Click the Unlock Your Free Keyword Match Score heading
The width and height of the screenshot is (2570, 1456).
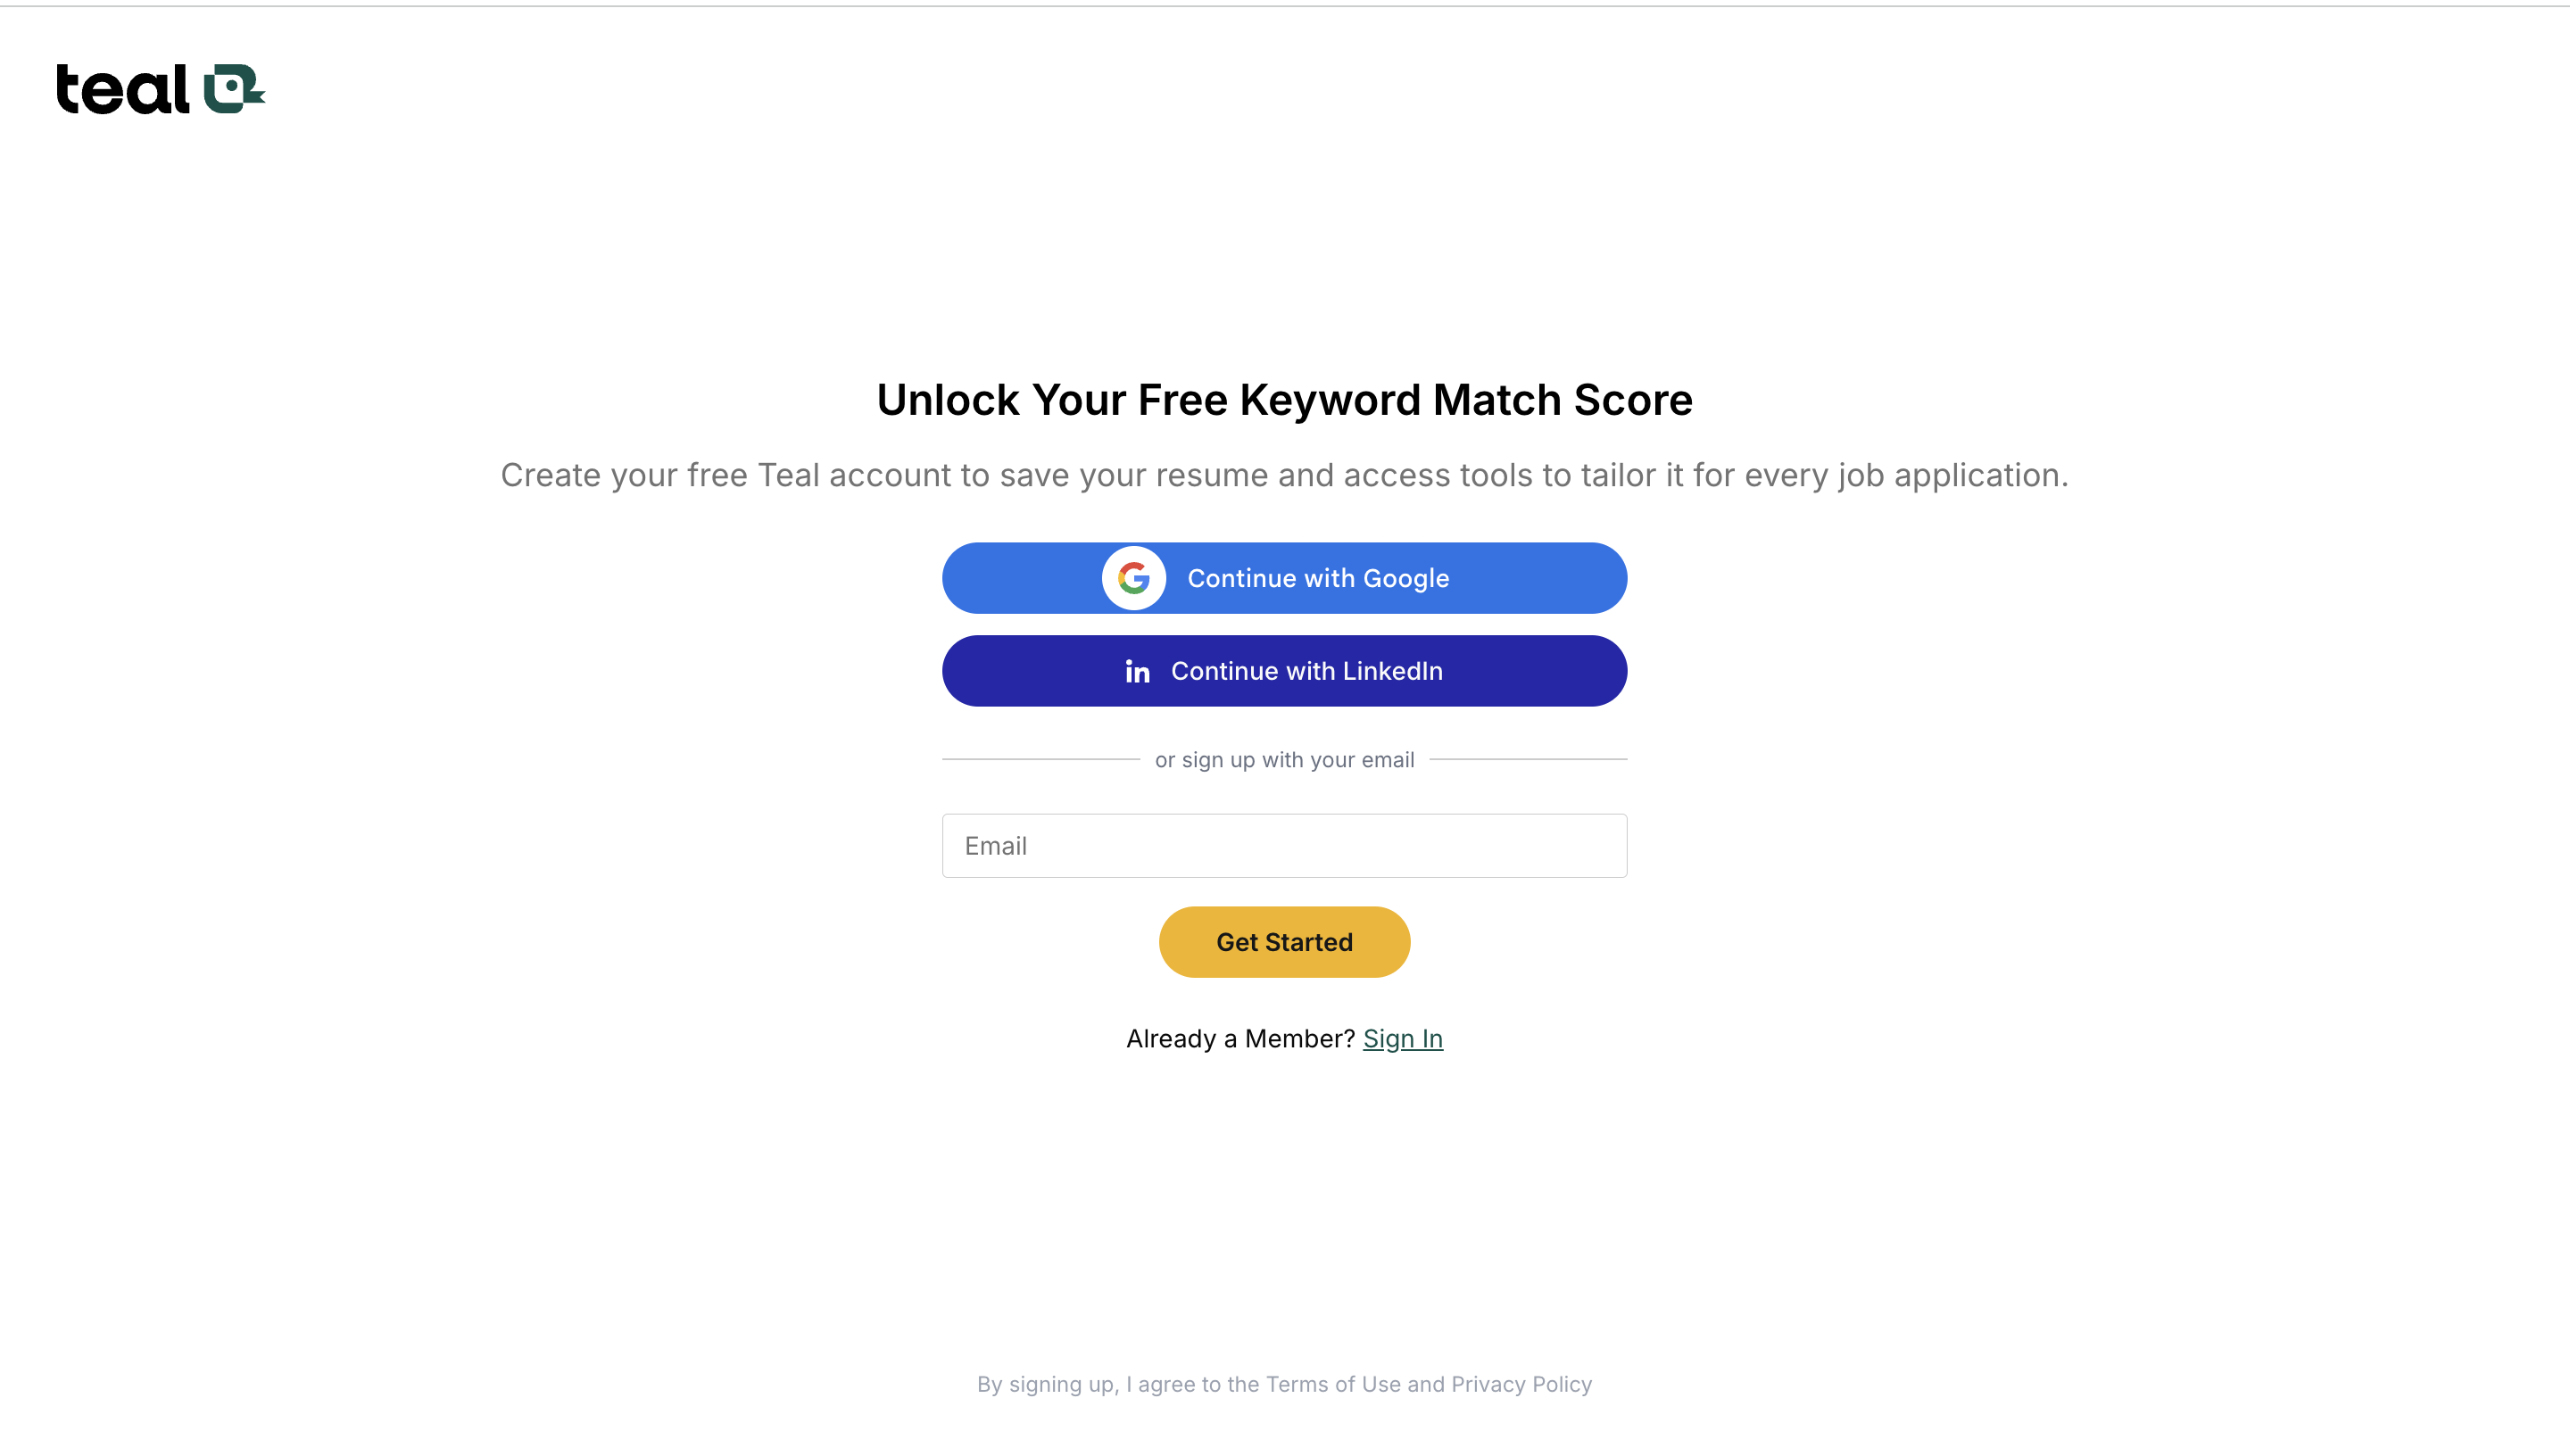pos(1284,400)
